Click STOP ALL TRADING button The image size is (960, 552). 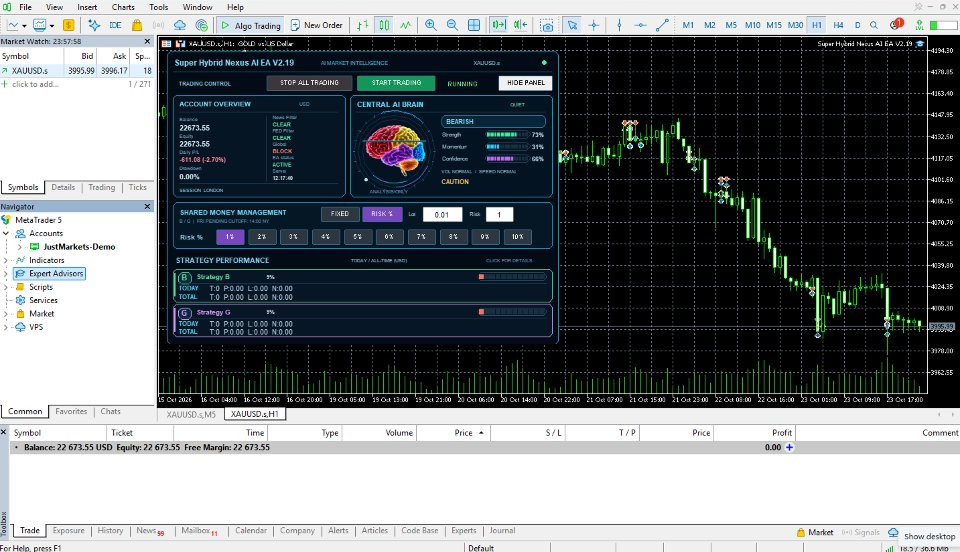309,83
